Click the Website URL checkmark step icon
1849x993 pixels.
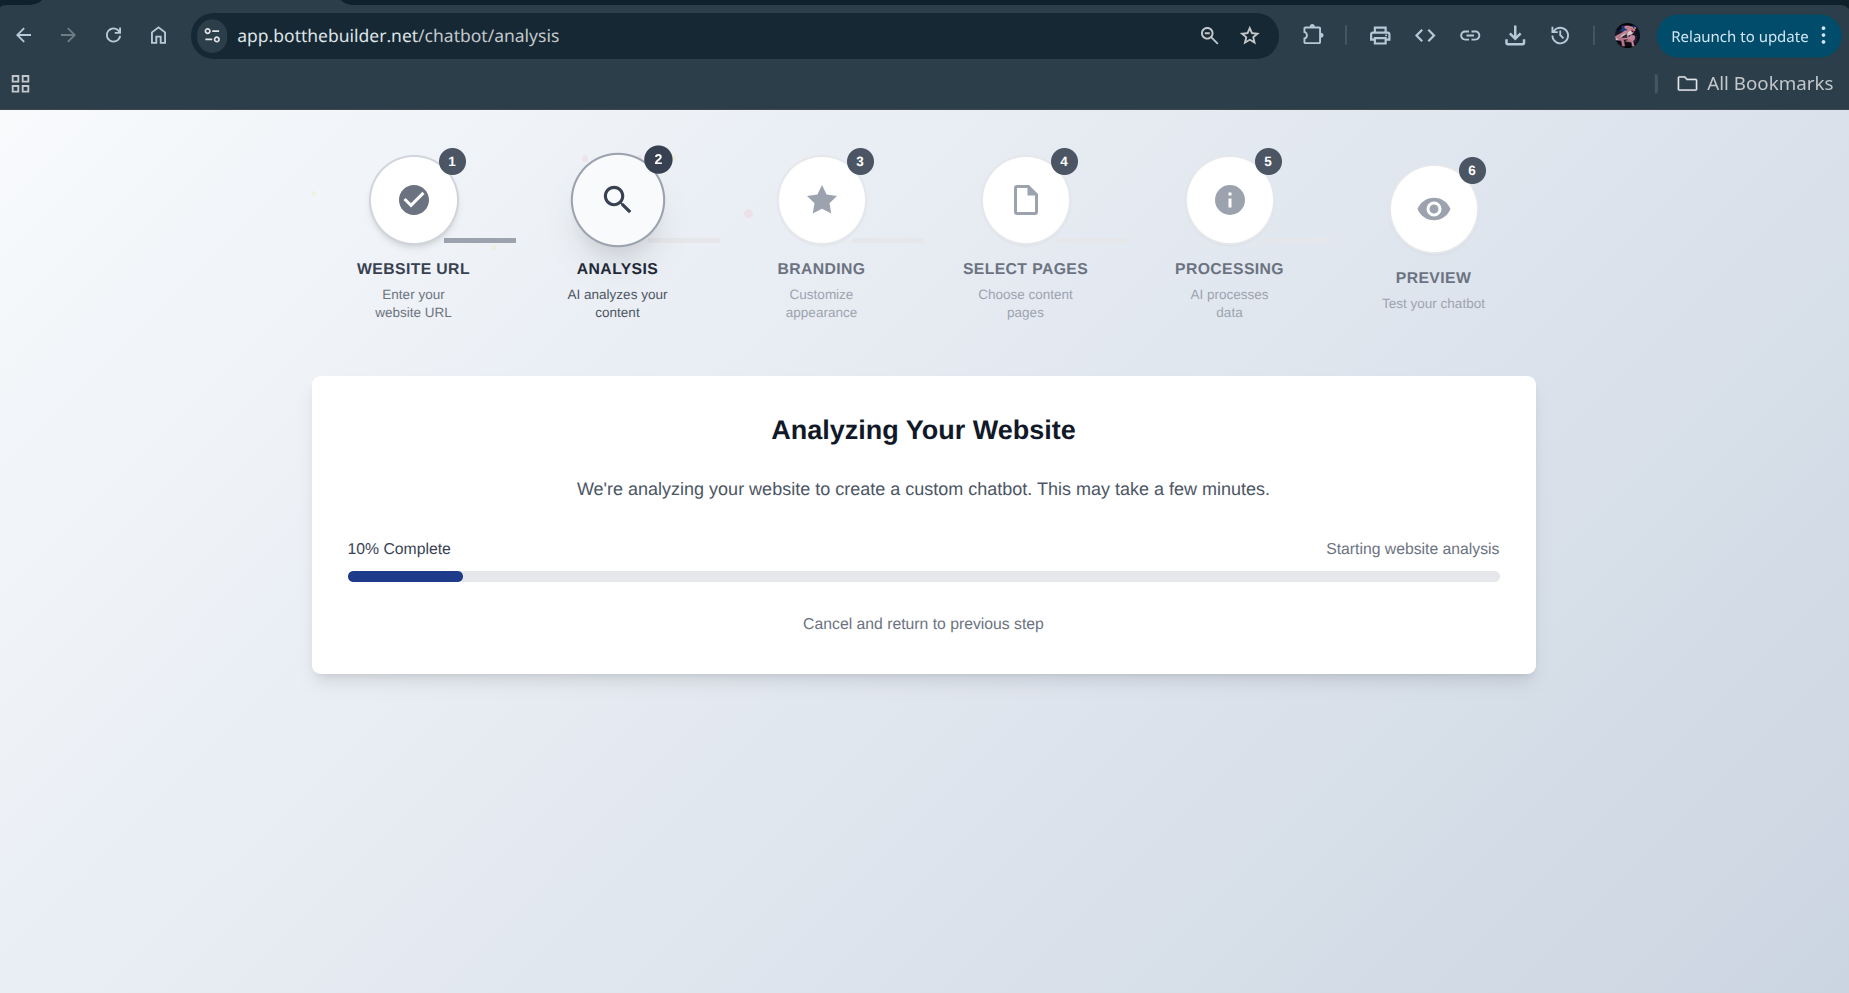click(x=414, y=200)
